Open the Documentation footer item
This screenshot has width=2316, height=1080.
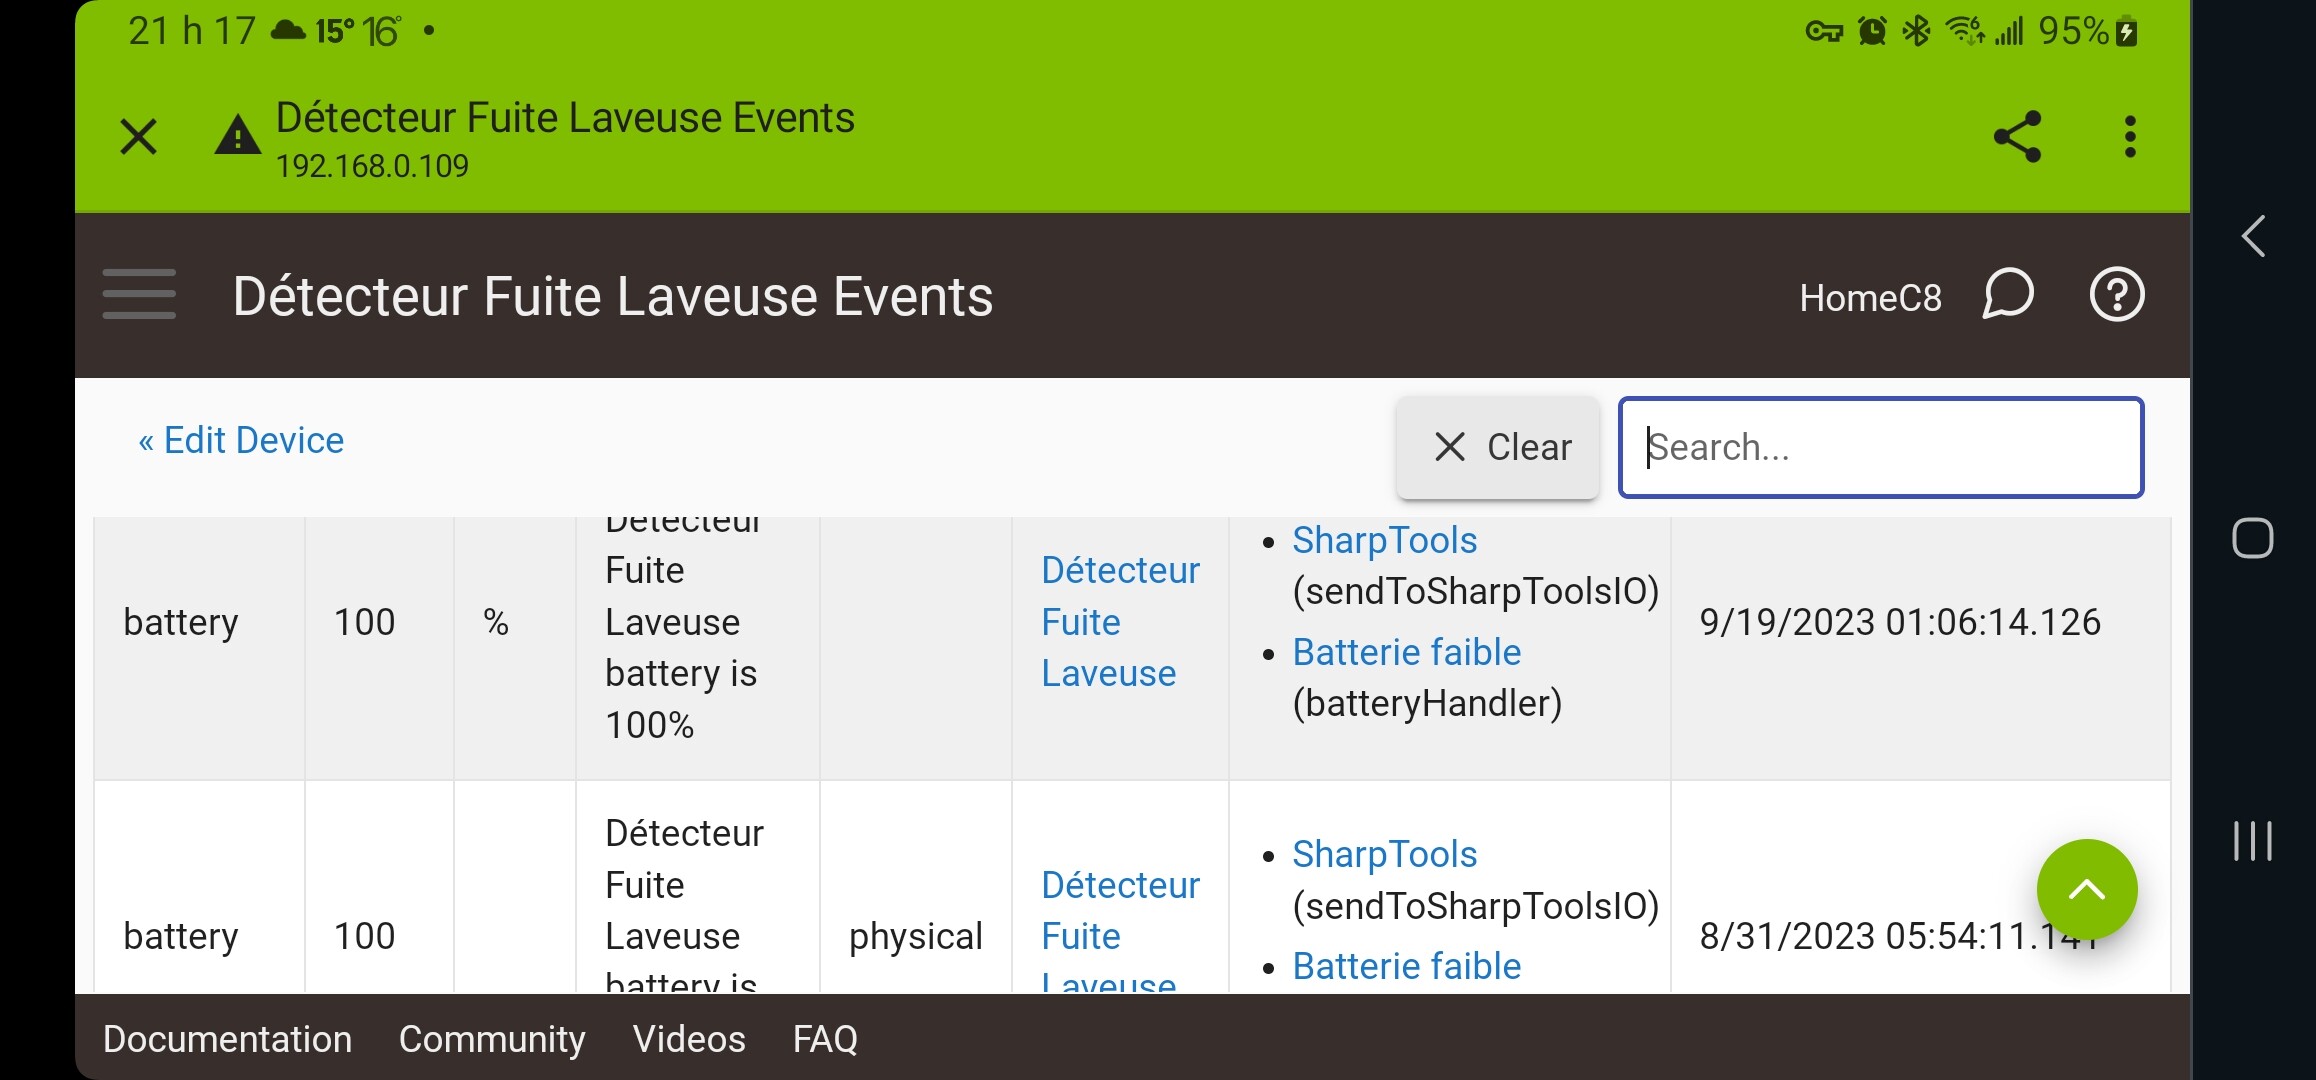click(x=227, y=1039)
